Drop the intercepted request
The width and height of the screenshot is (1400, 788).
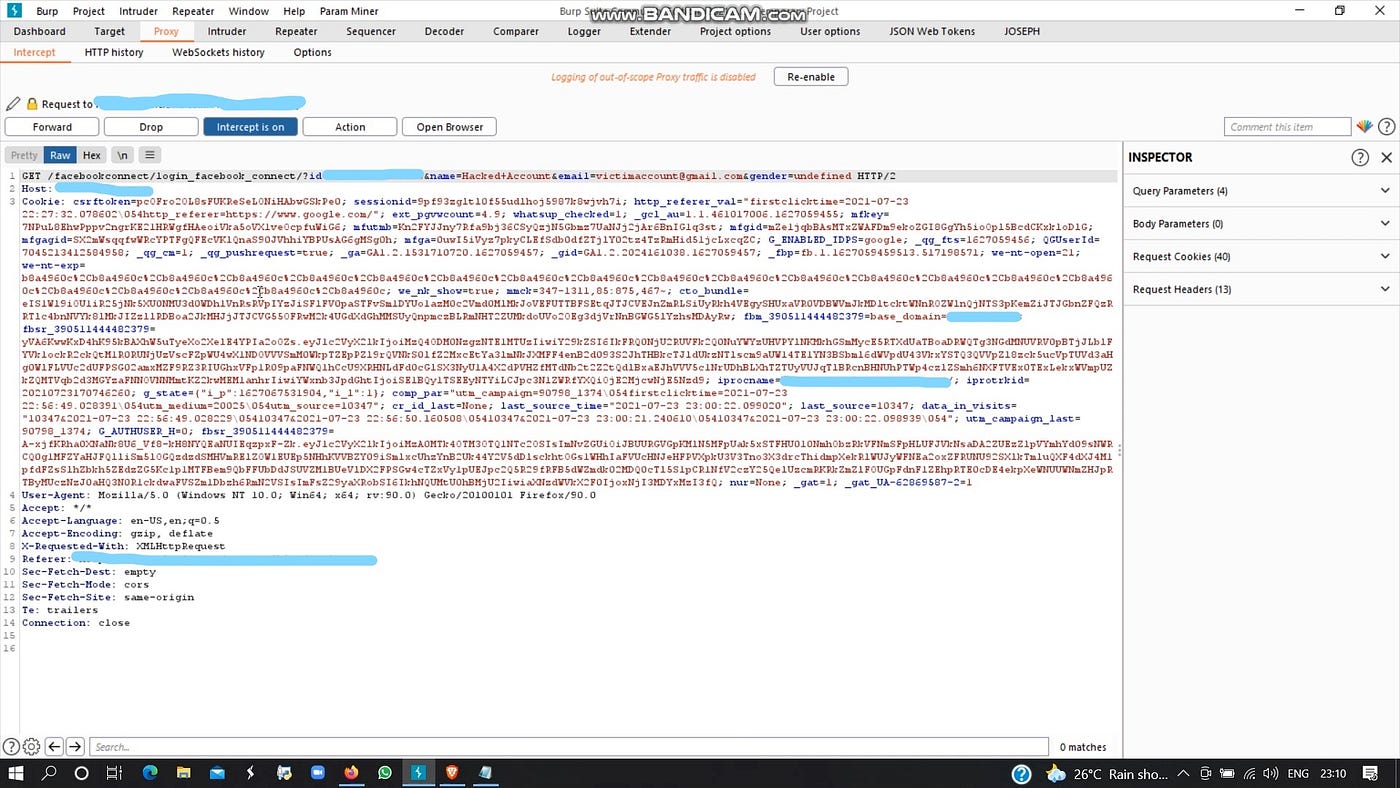[x=151, y=127]
